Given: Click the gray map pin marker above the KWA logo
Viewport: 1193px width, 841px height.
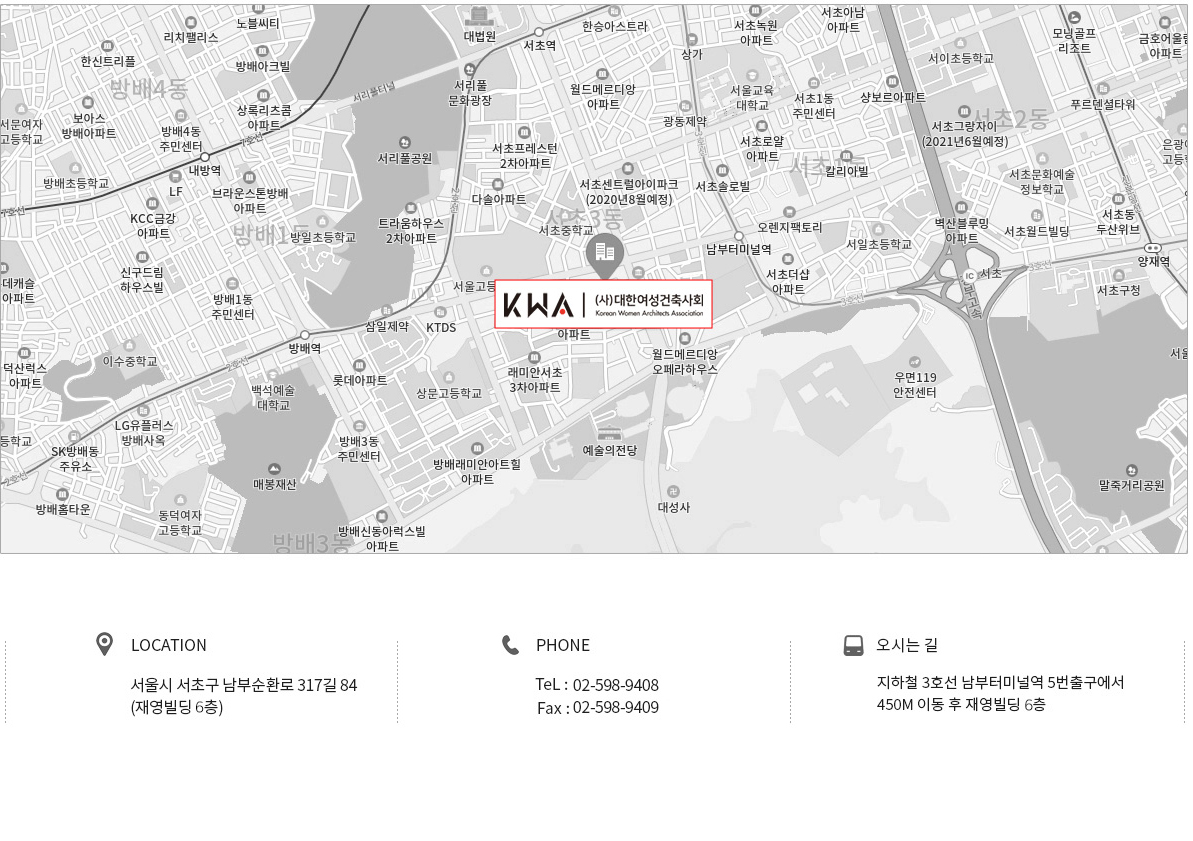Looking at the screenshot, I should pos(604,254).
